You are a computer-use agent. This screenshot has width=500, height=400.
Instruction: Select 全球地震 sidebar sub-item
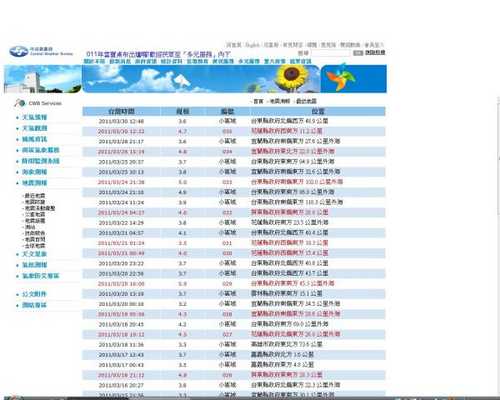tap(35, 246)
